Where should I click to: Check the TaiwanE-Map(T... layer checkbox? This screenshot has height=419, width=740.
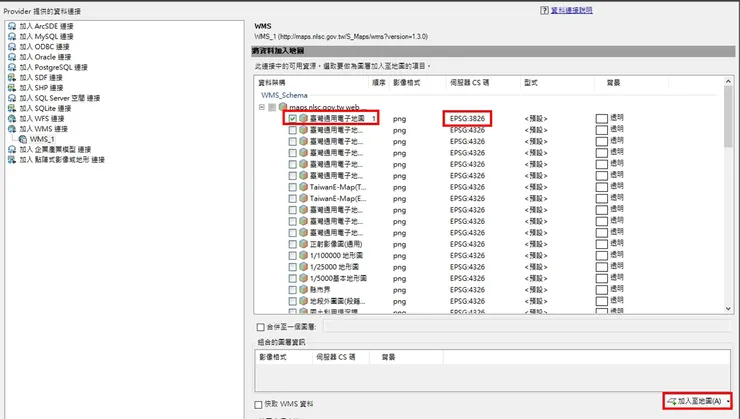(x=293, y=187)
